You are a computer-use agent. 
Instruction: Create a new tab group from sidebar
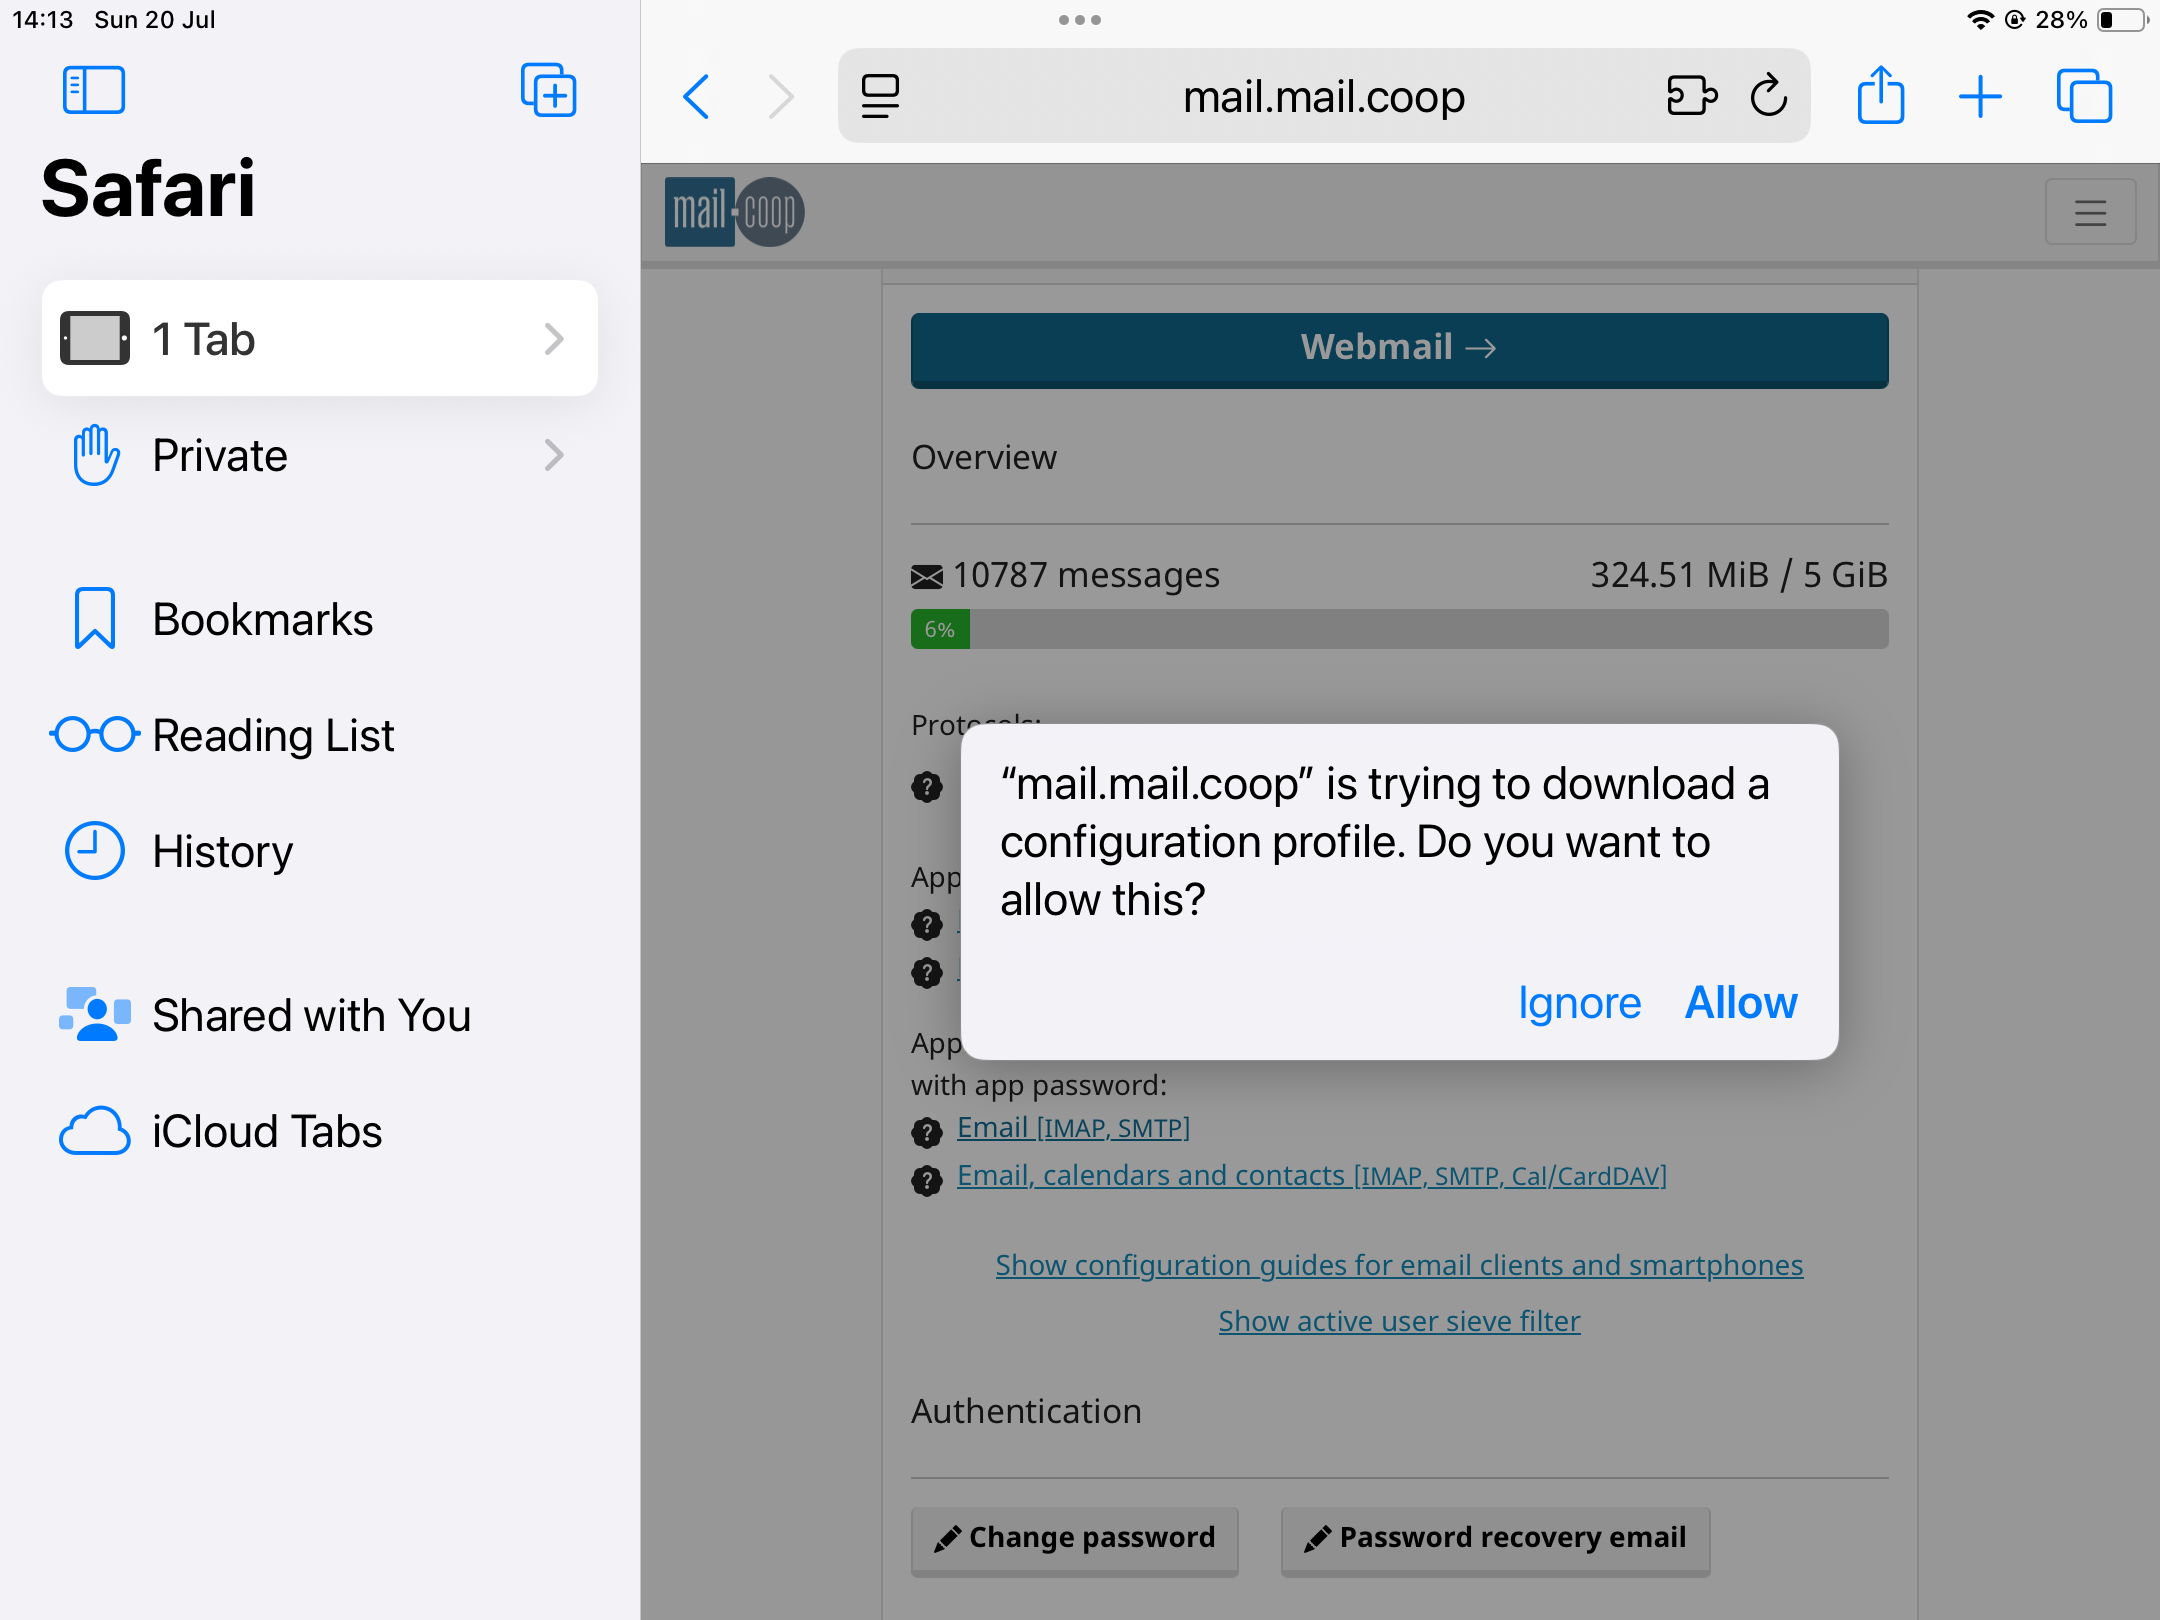(x=549, y=91)
